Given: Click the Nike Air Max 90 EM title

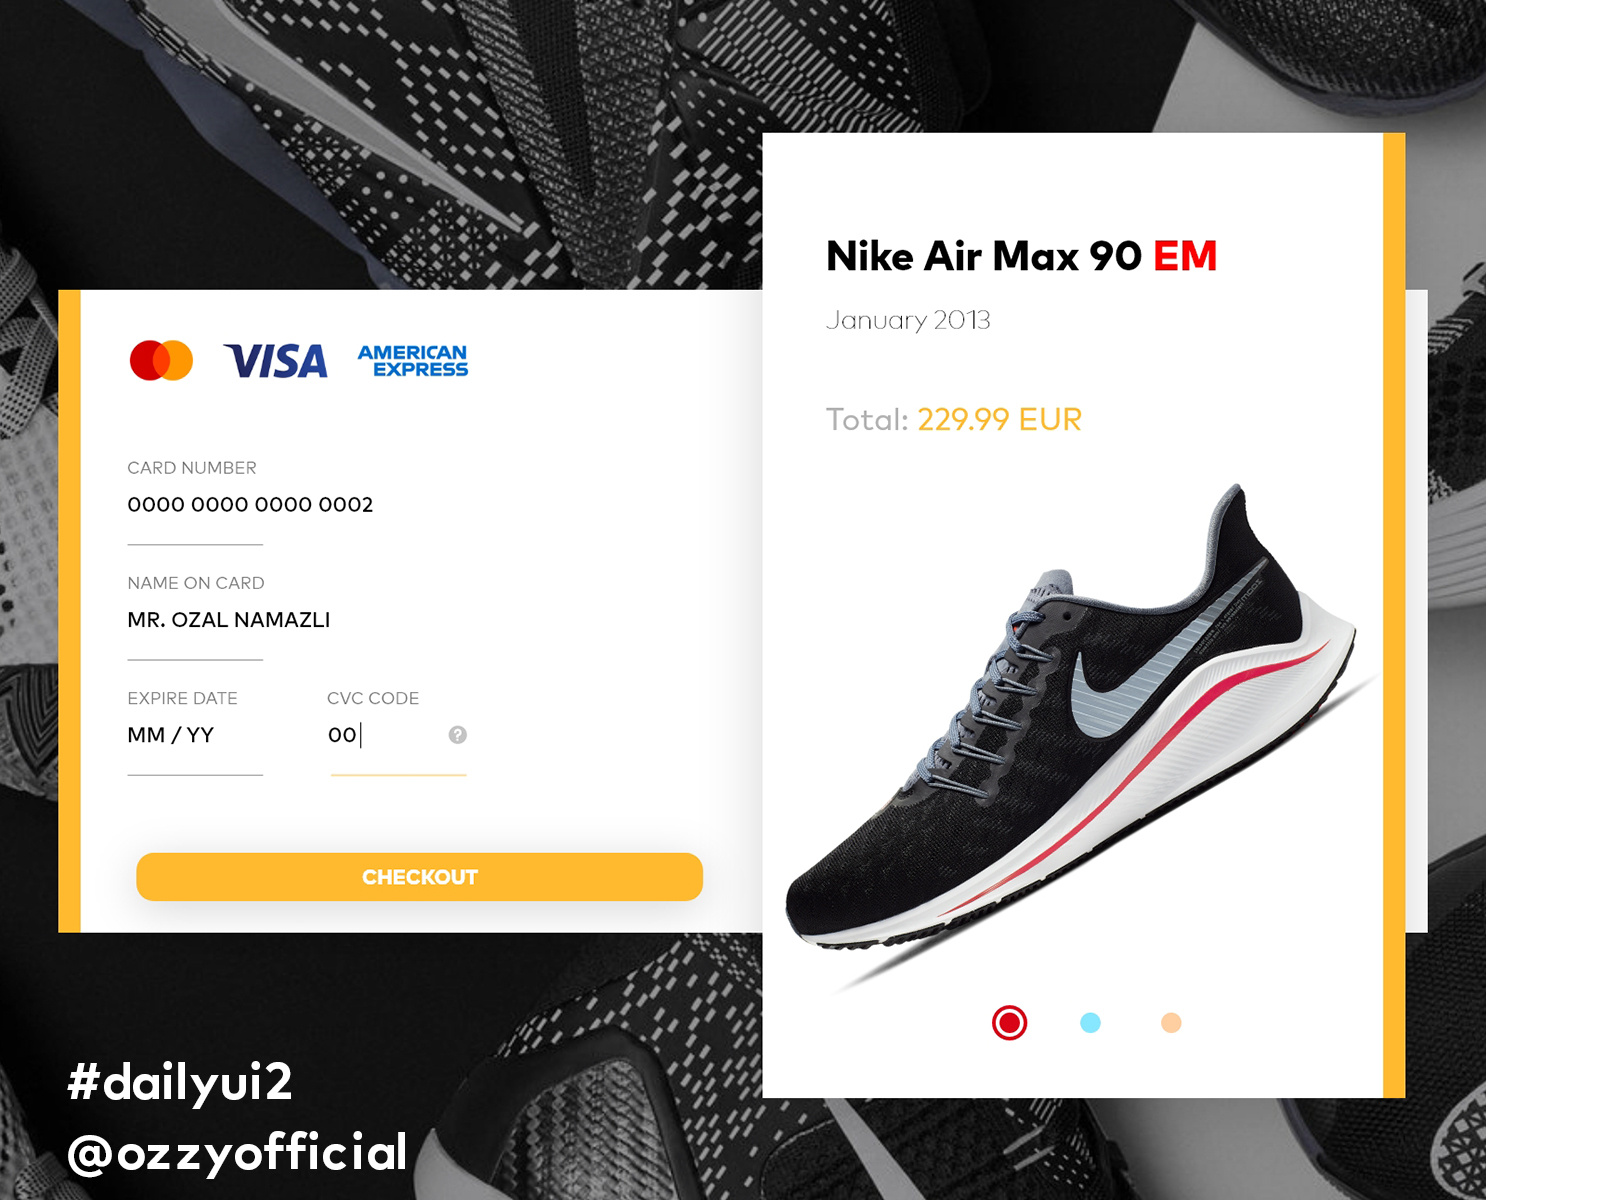Looking at the screenshot, I should click(1021, 256).
